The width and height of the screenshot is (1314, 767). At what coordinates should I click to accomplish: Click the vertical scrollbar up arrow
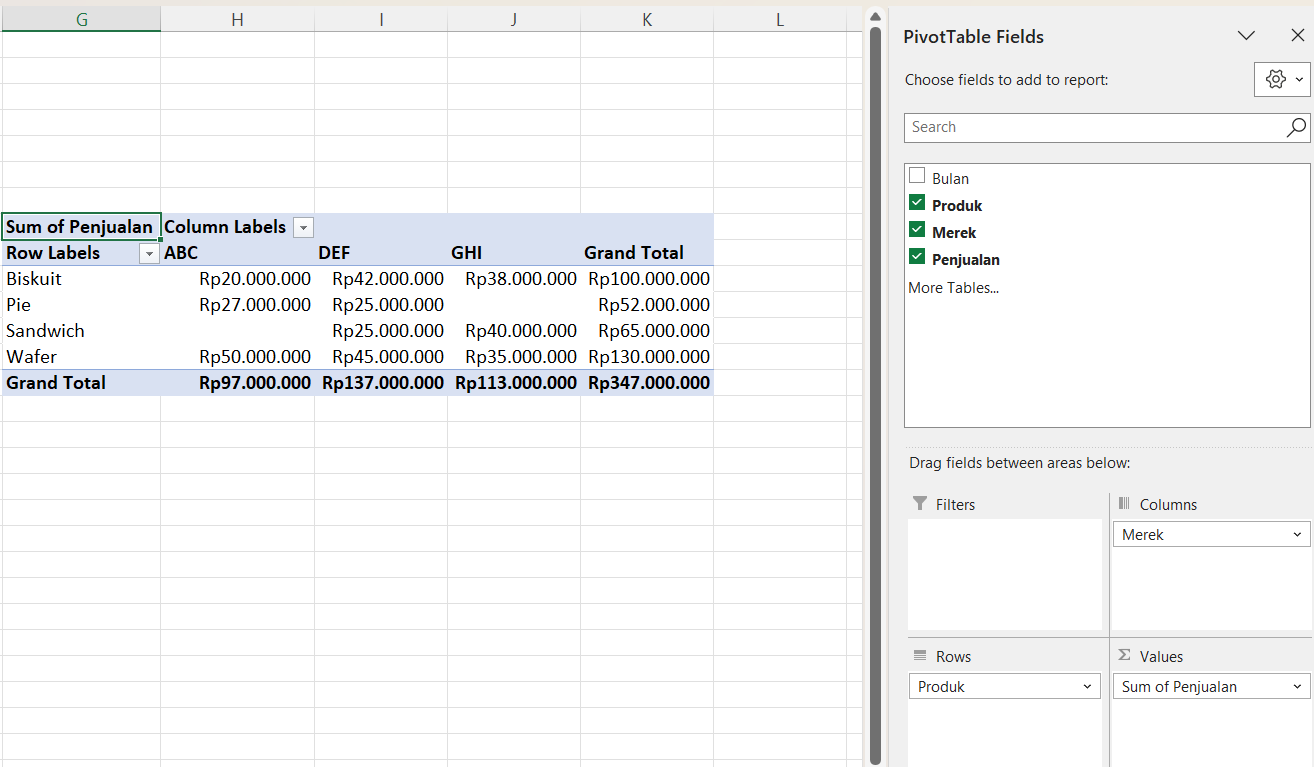[875, 16]
